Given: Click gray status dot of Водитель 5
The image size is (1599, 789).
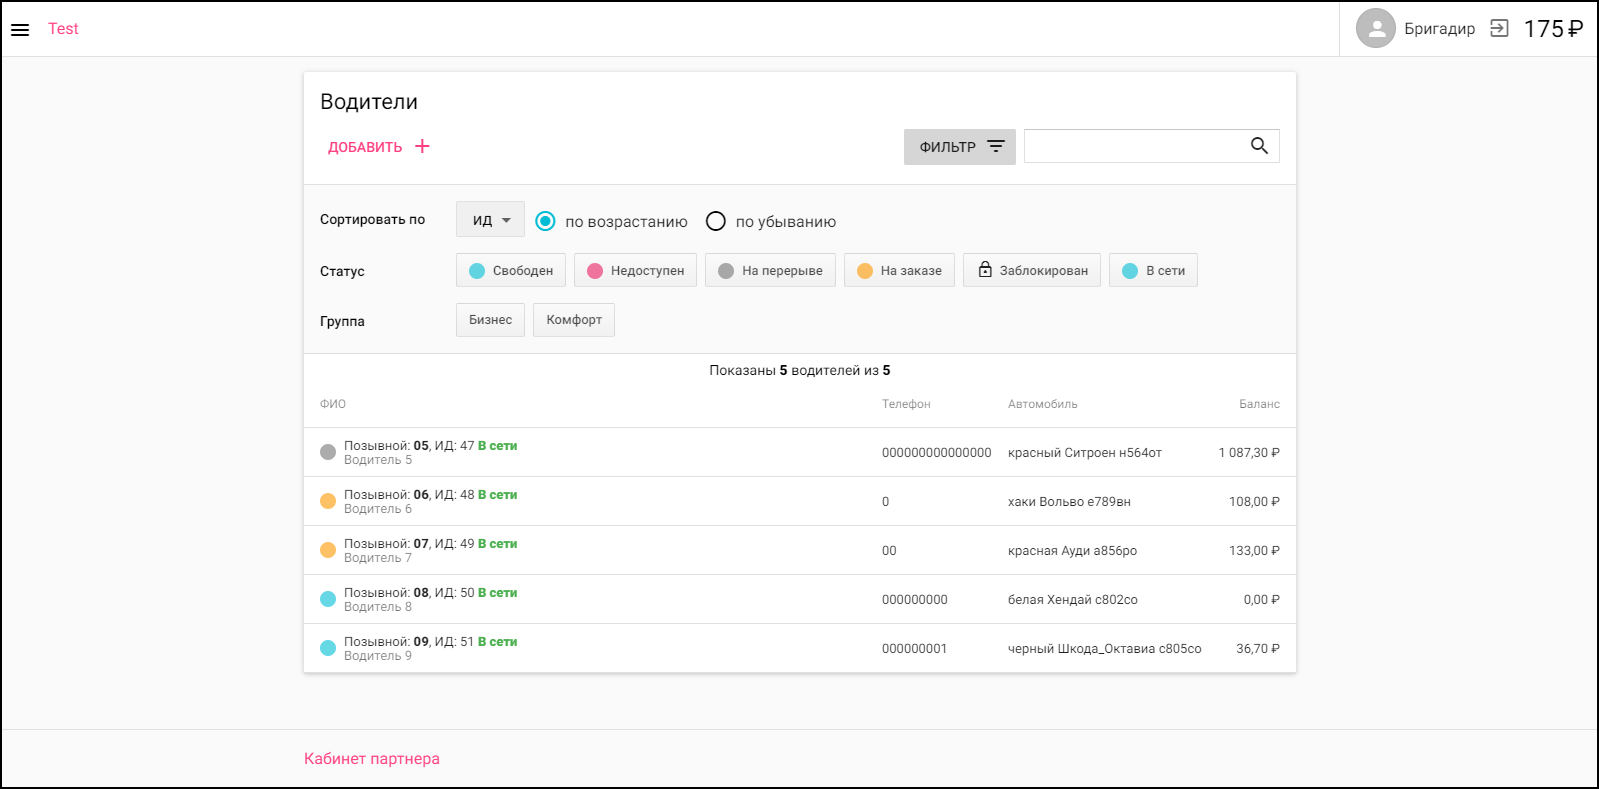Looking at the screenshot, I should [328, 452].
